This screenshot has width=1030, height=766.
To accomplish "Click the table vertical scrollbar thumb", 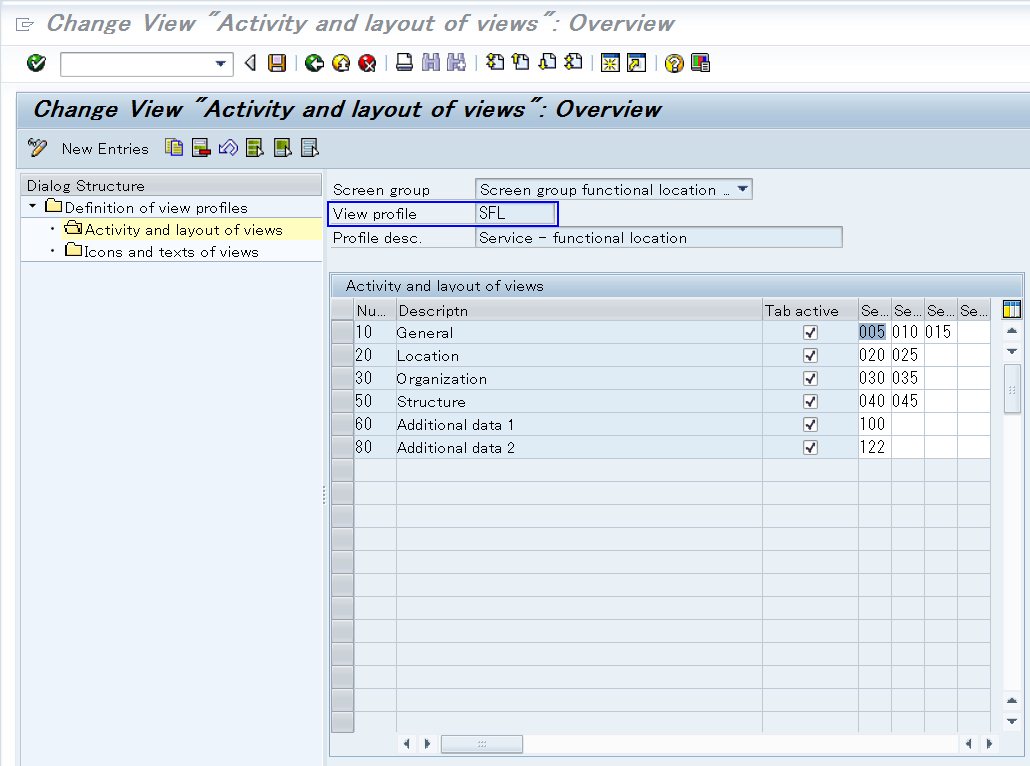I will coord(1012,389).
